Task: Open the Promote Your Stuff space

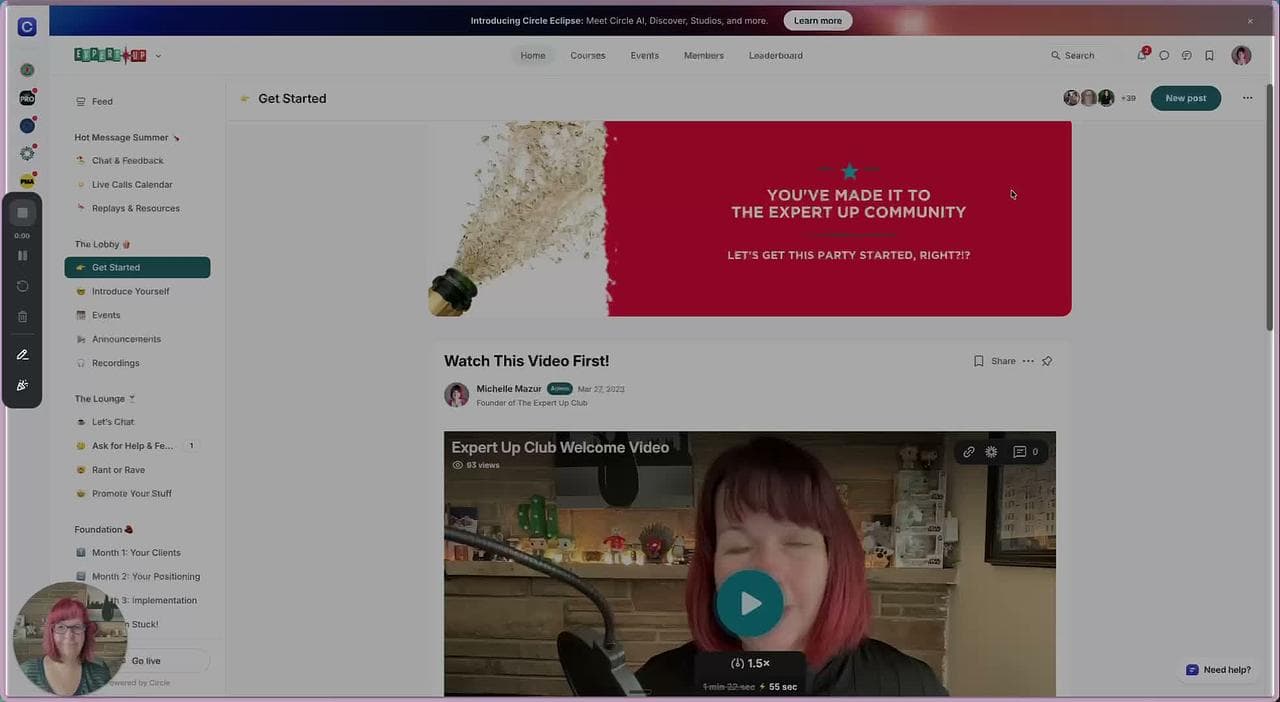Action: [138, 493]
